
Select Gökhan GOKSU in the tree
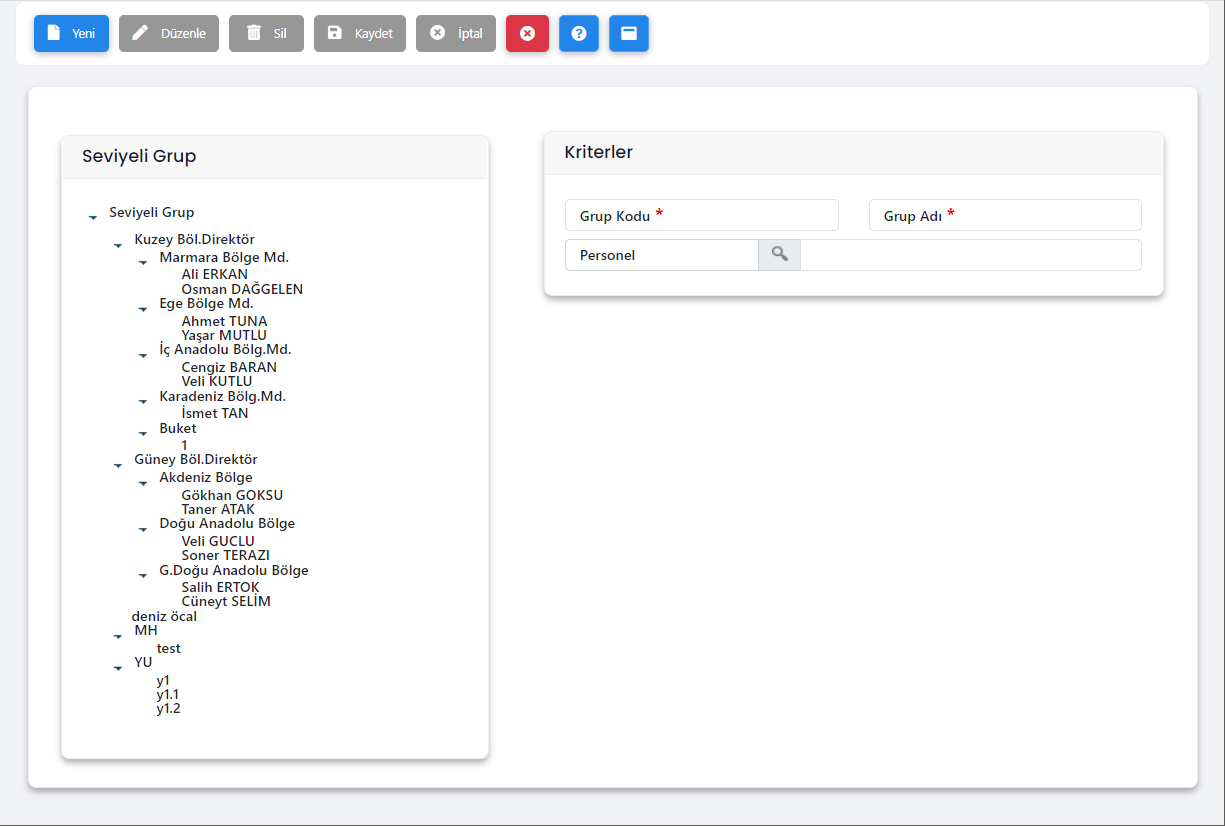(x=232, y=495)
